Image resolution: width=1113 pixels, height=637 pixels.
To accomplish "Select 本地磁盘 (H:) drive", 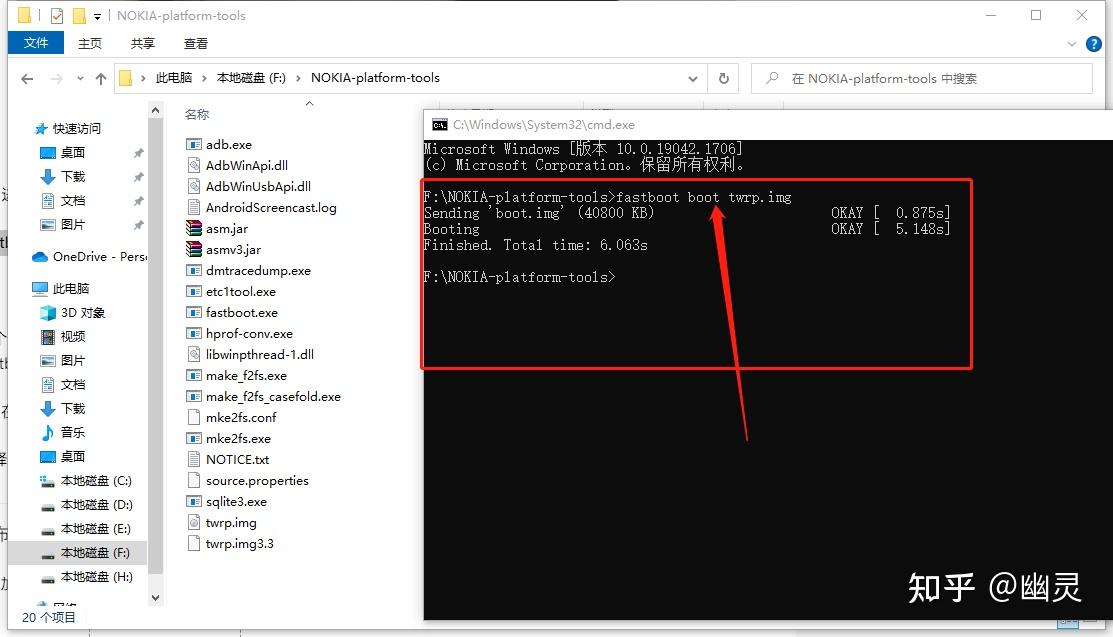I will pyautogui.click(x=96, y=577).
